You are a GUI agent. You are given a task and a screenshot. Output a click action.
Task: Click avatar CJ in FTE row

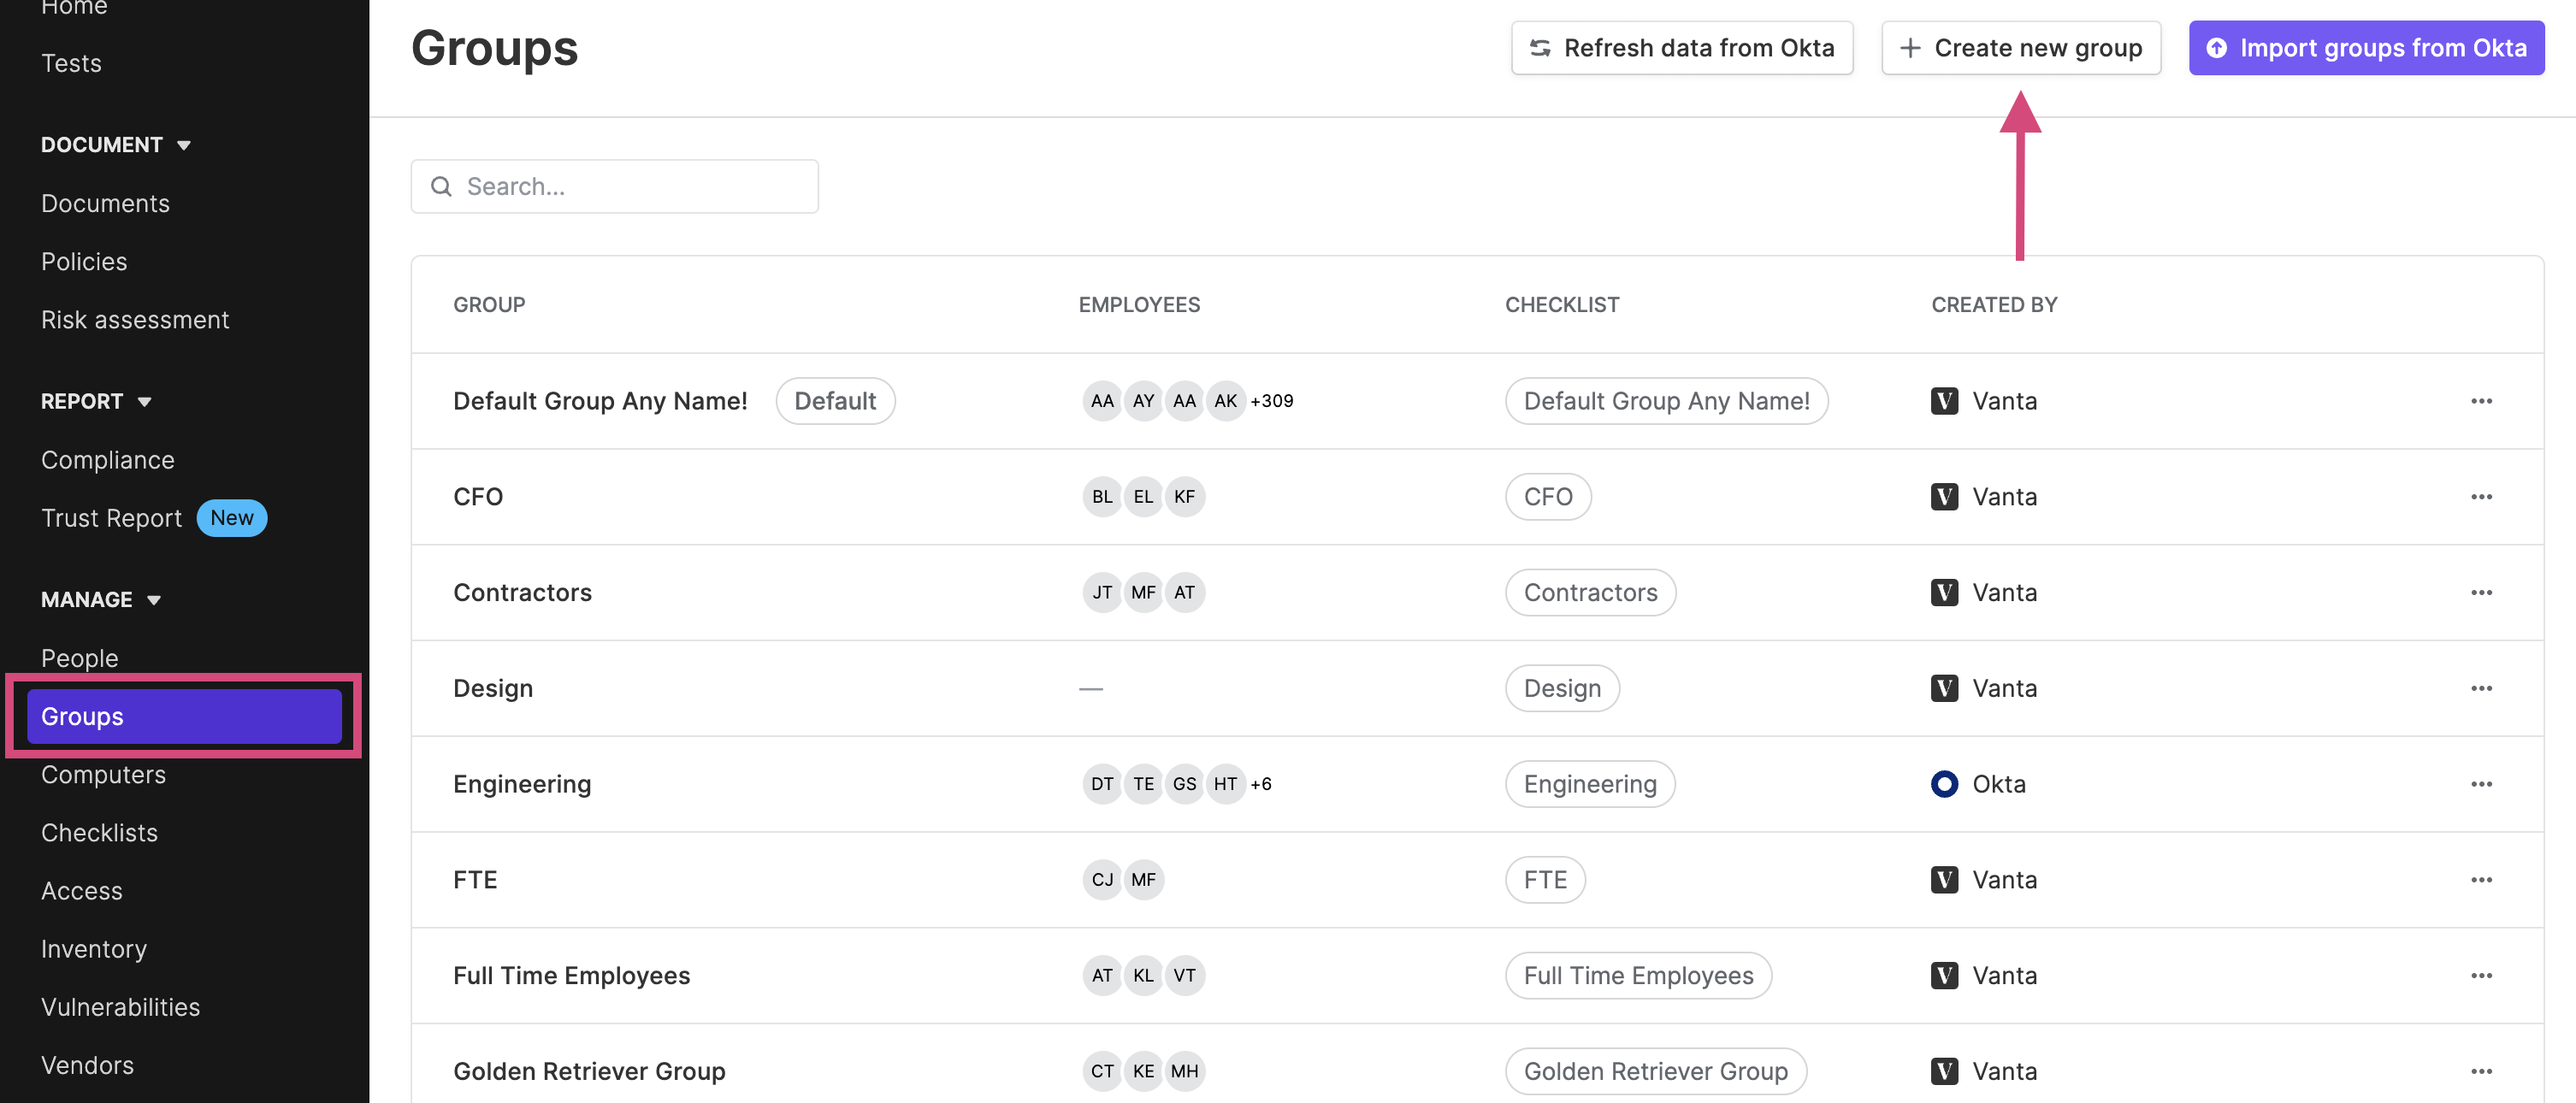(1102, 880)
